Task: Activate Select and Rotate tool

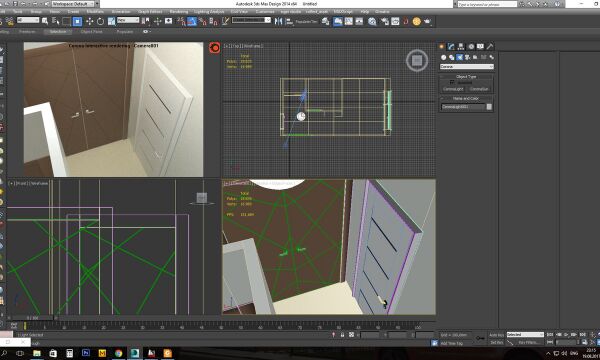Action: tap(100, 21)
